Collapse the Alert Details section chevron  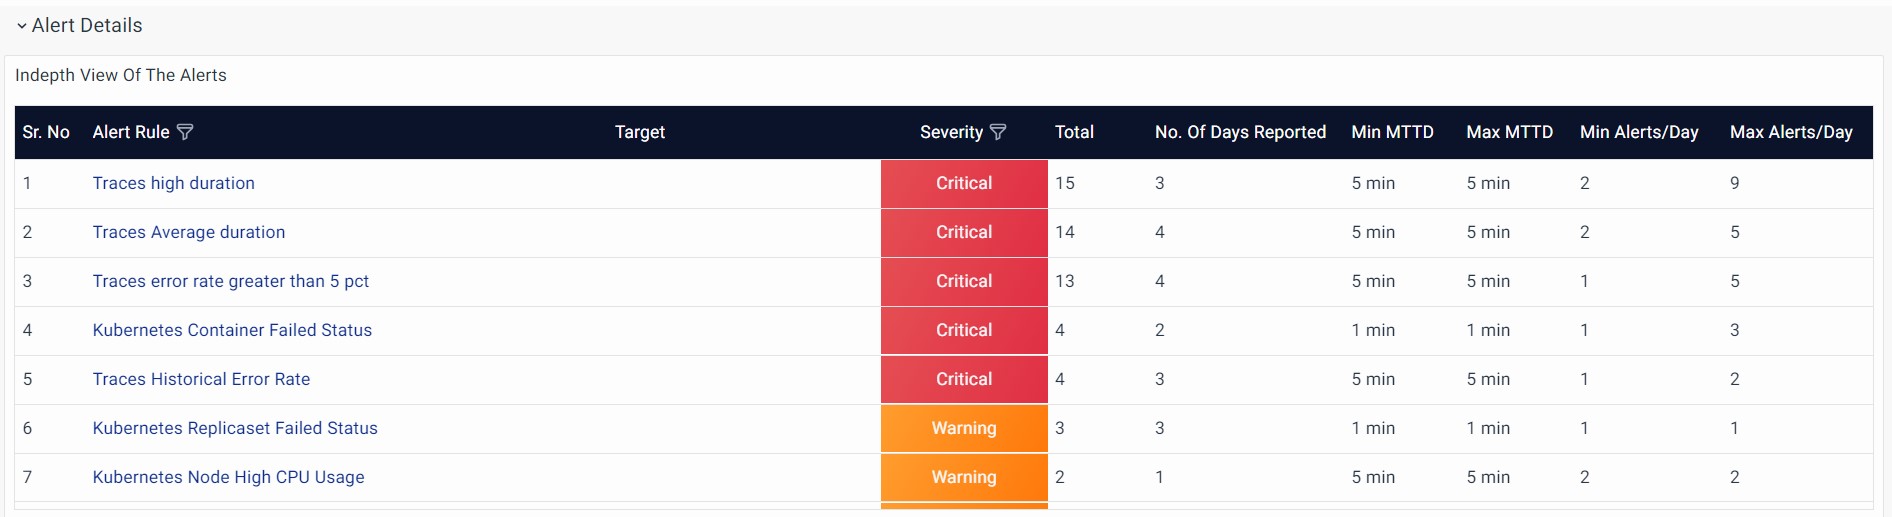point(22,26)
